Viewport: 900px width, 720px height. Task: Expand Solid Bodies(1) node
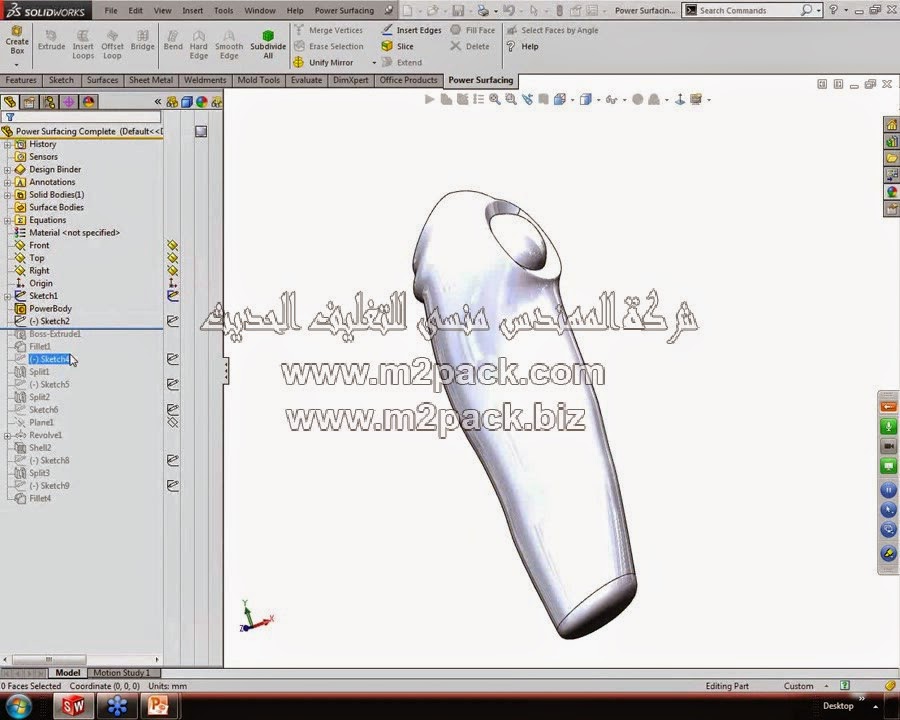coord(7,195)
